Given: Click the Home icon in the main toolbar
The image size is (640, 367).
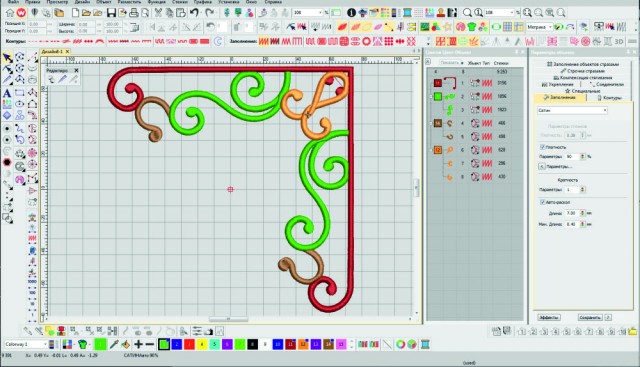Looking at the screenshot, I should [x=9, y=13].
